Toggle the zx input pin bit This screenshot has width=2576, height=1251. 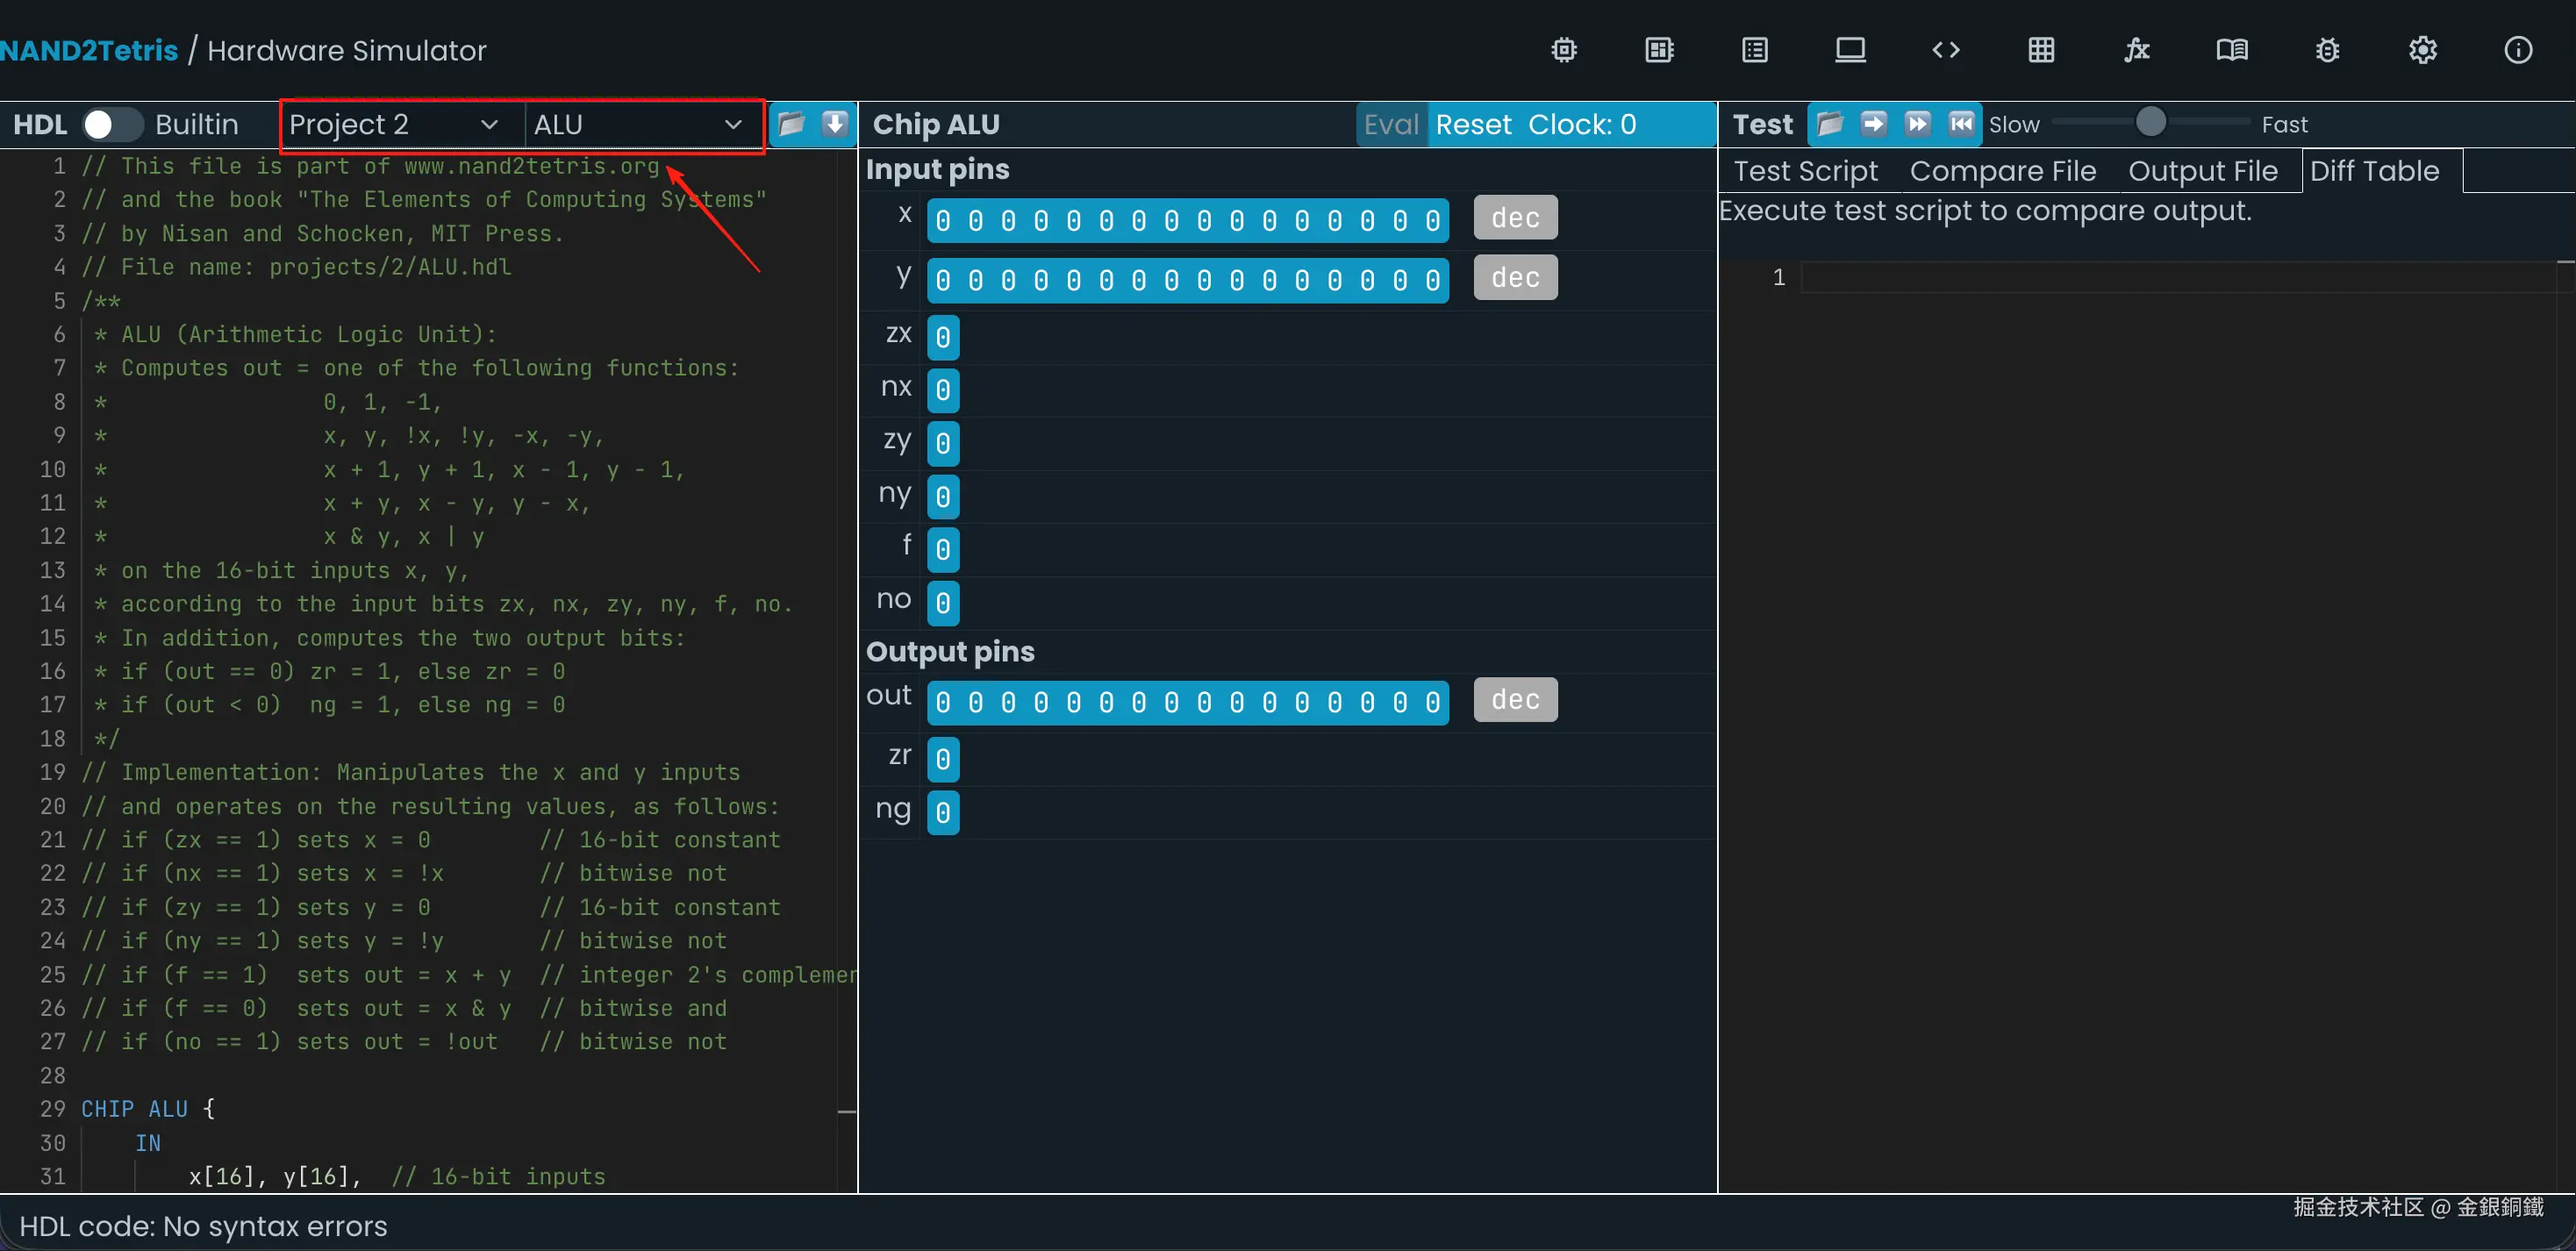[x=942, y=337]
